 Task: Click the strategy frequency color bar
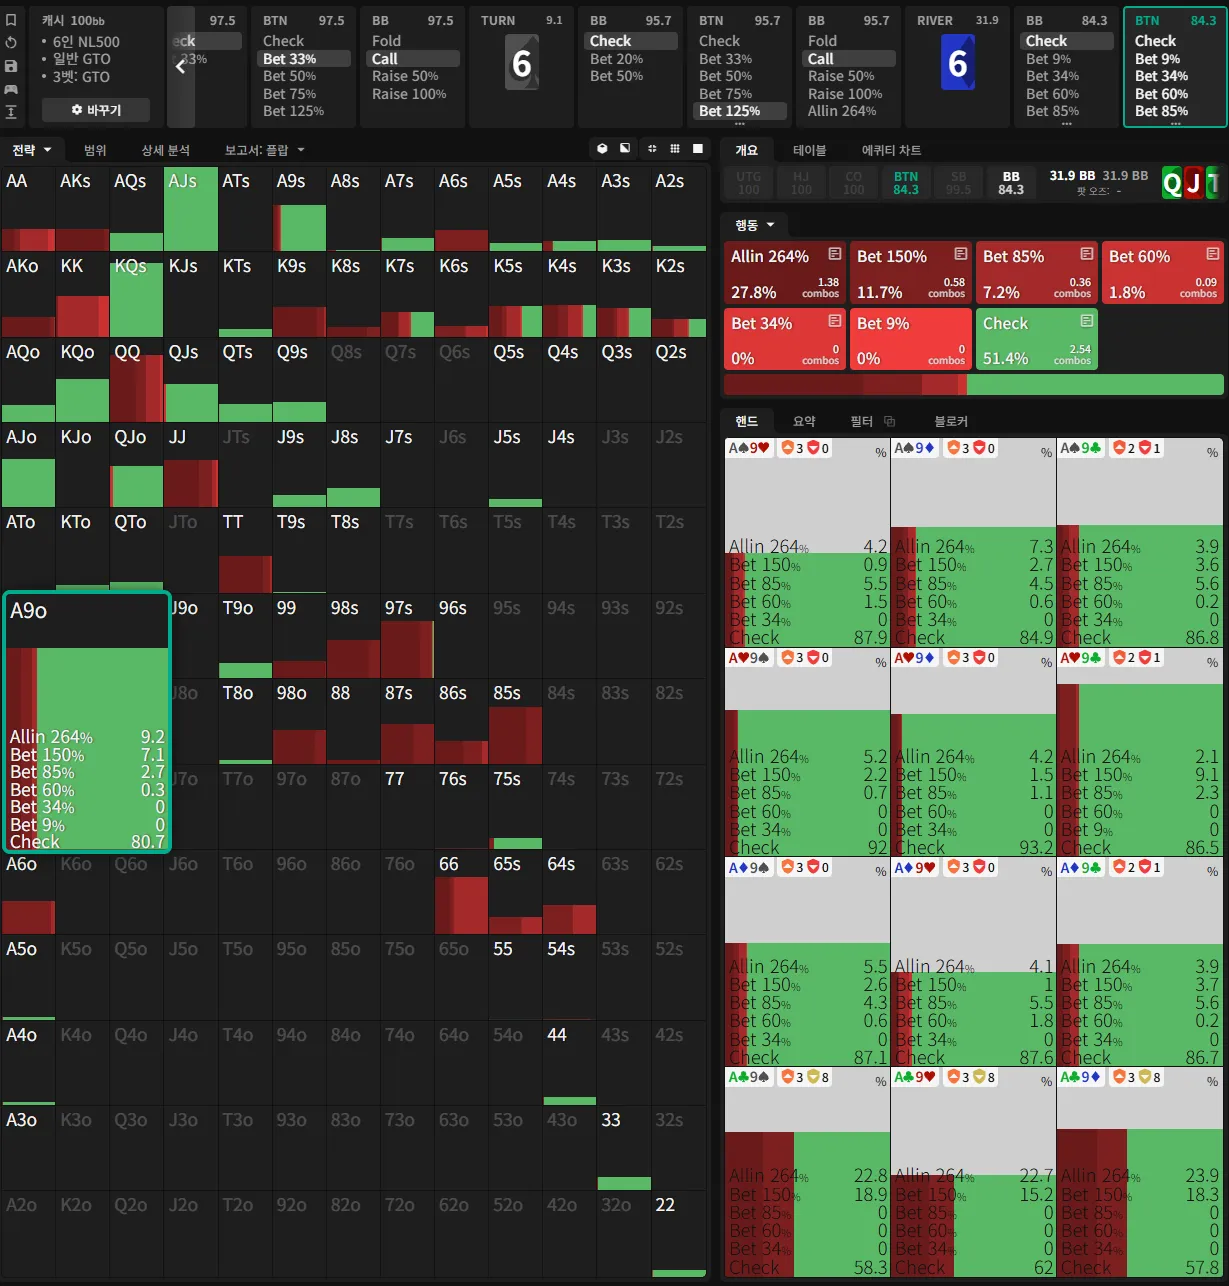(x=973, y=385)
